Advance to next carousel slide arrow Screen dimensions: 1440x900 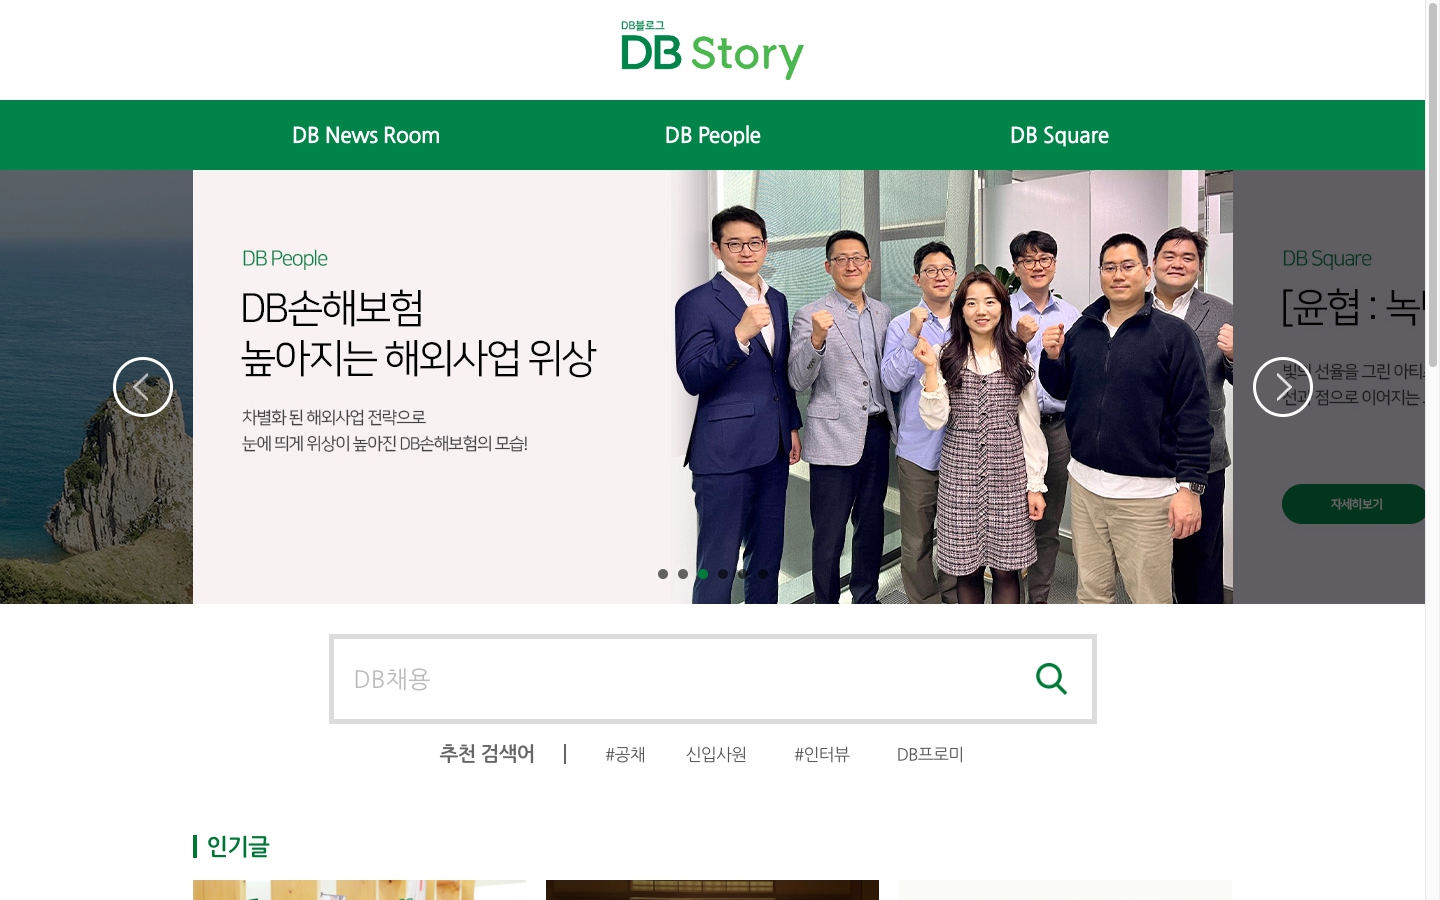pos(1283,387)
